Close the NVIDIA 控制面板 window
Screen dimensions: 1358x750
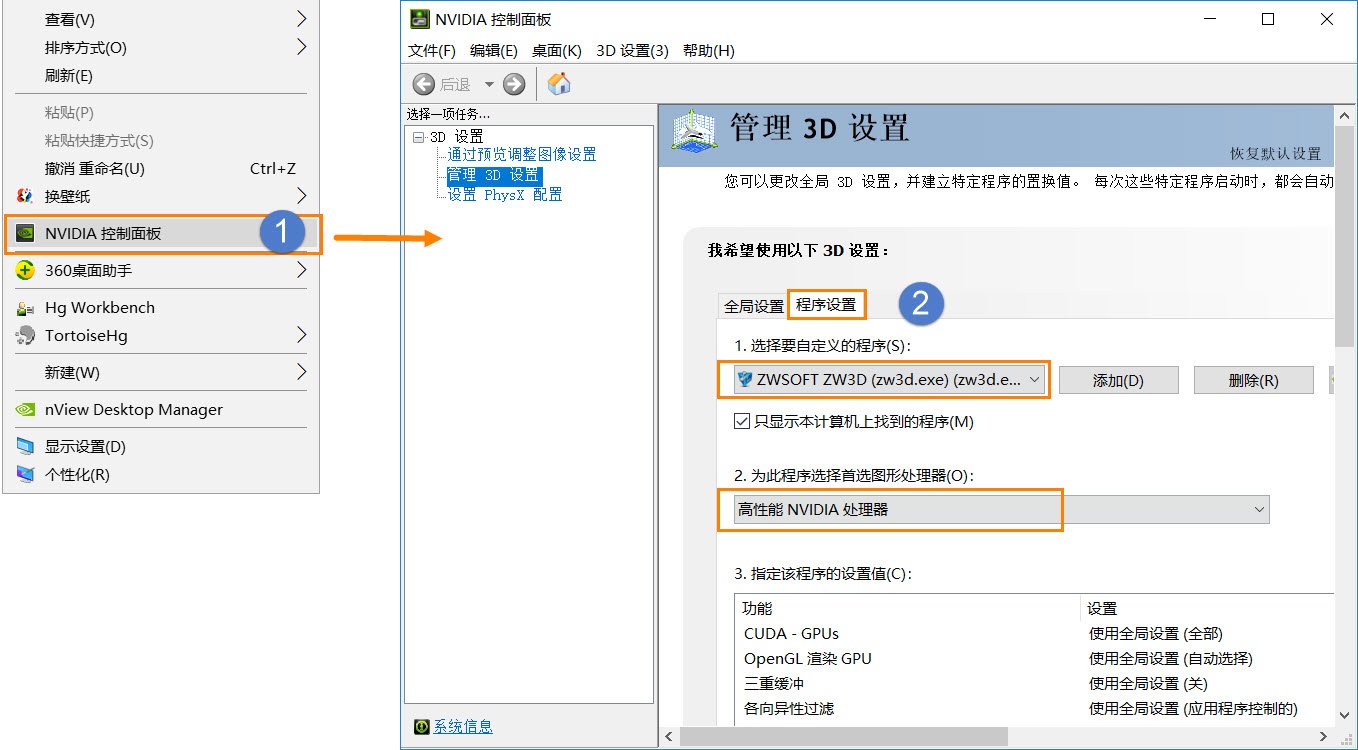pyautogui.click(x=1327, y=19)
